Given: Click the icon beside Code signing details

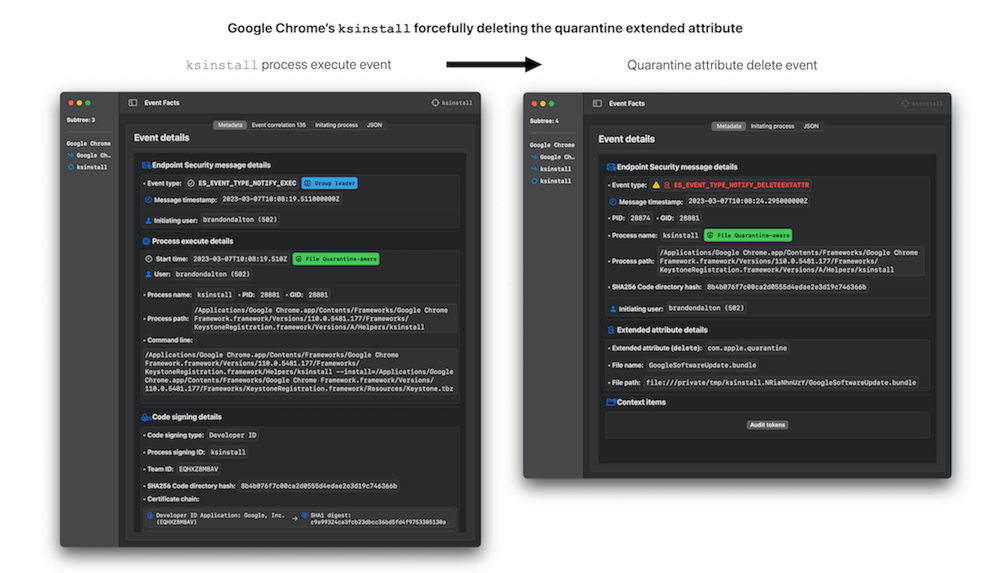Looking at the screenshot, I should point(145,417).
